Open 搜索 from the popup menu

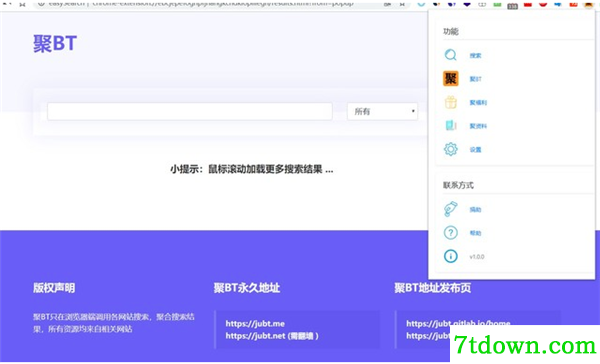pos(475,55)
